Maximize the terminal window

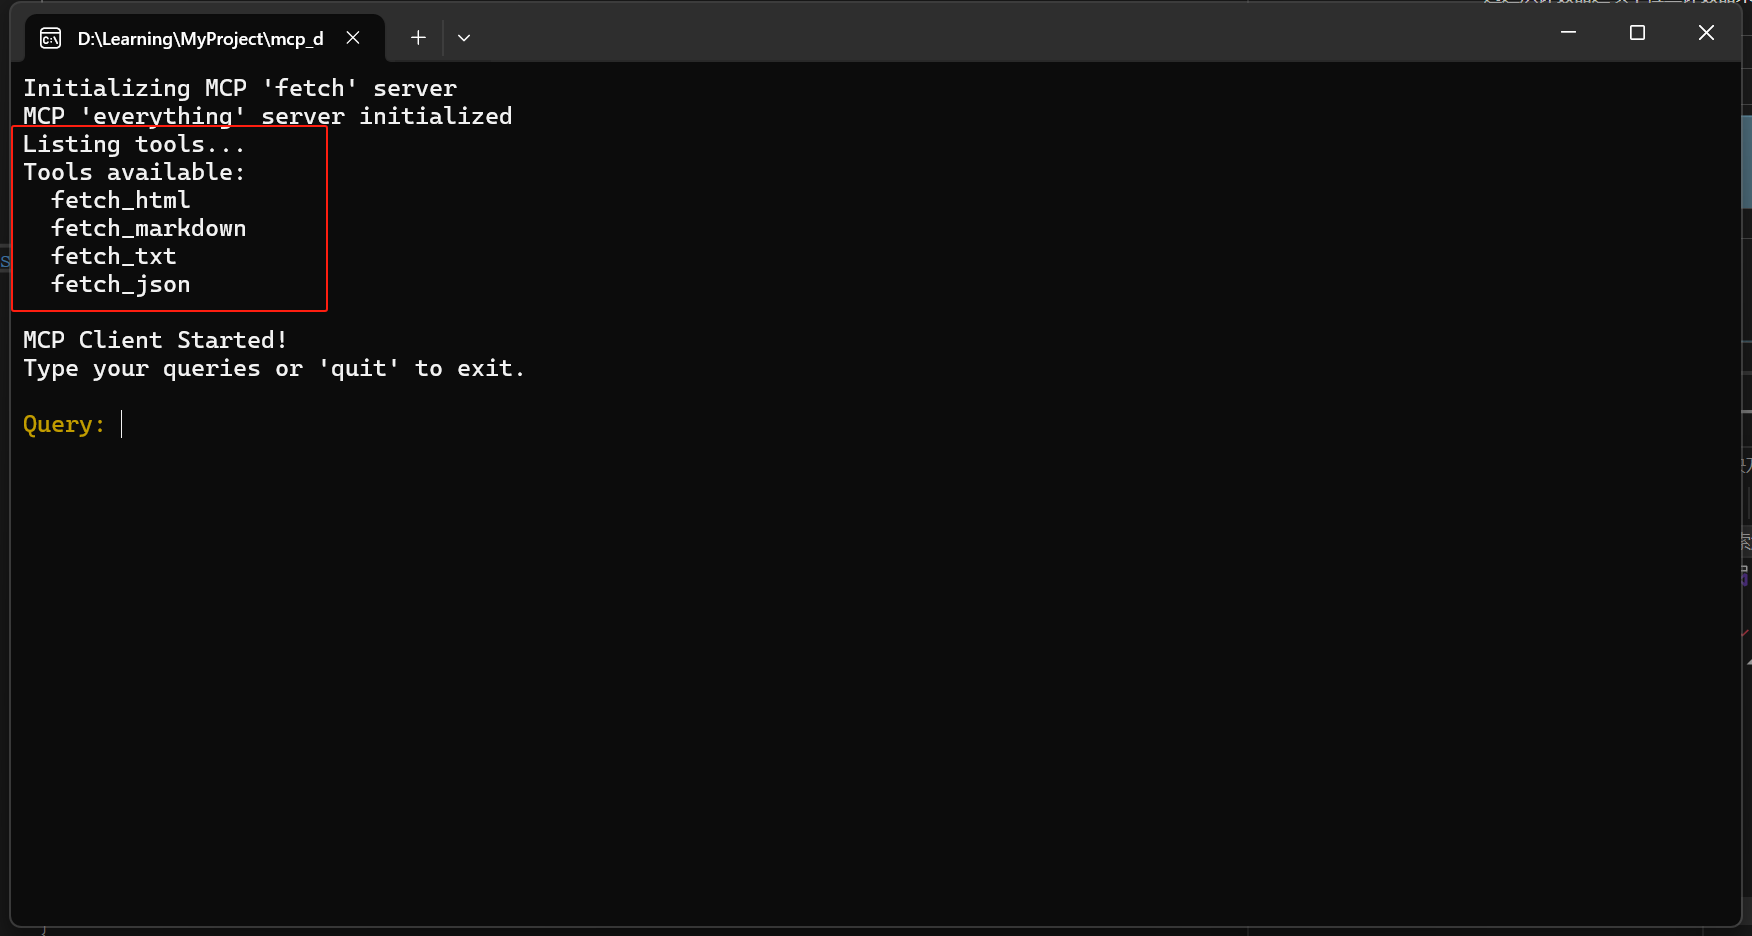click(x=1637, y=33)
